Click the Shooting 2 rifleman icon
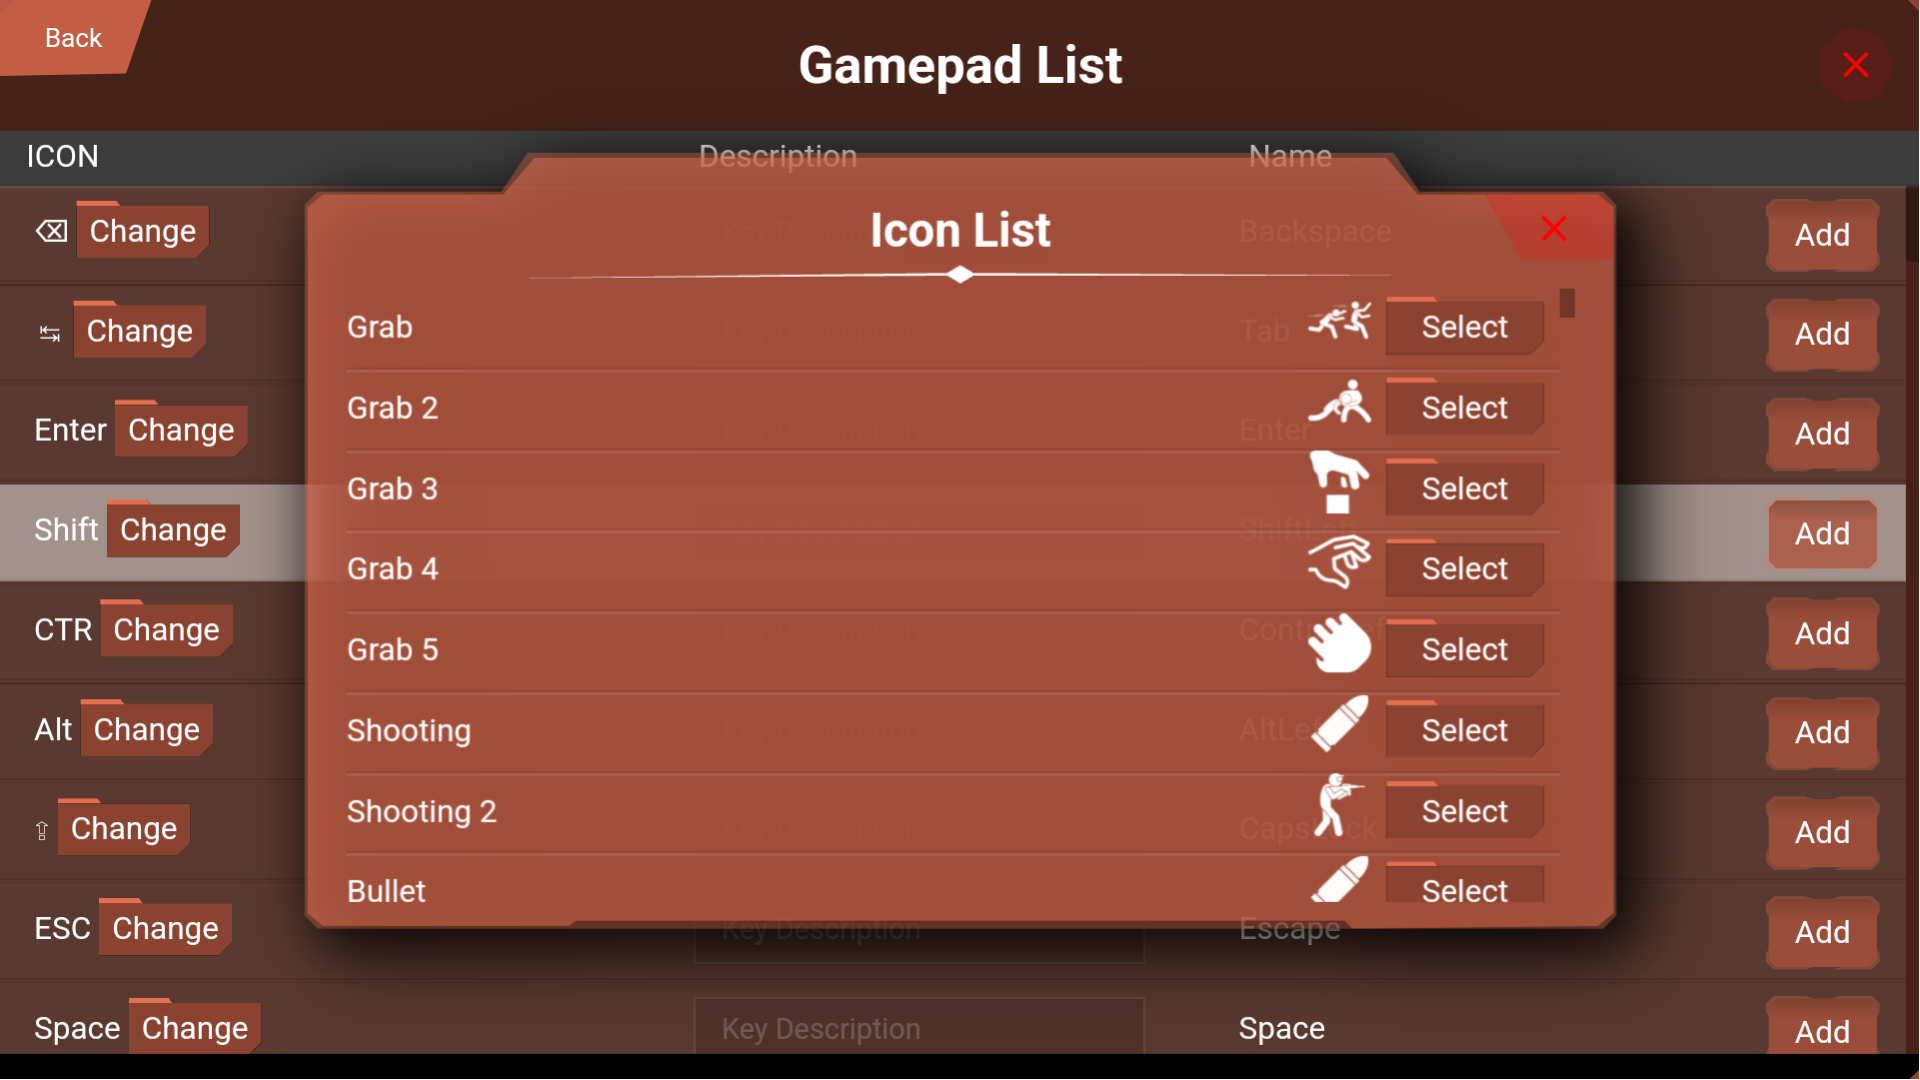 pos(1337,805)
